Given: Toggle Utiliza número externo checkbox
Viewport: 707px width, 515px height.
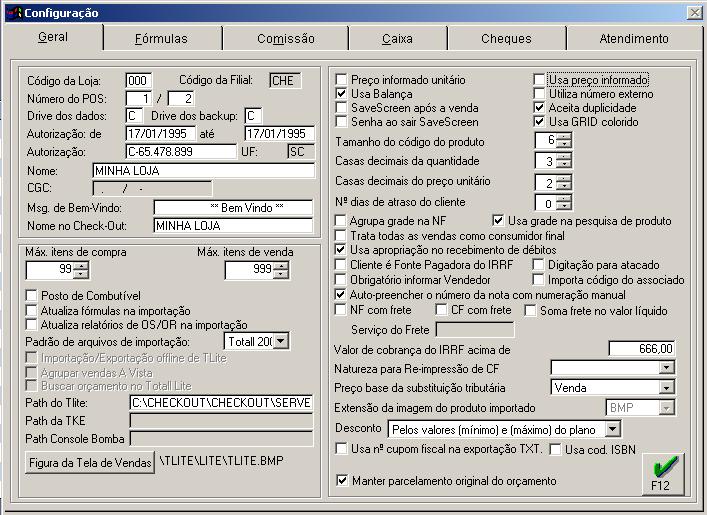Looking at the screenshot, I should pyautogui.click(x=539, y=94).
